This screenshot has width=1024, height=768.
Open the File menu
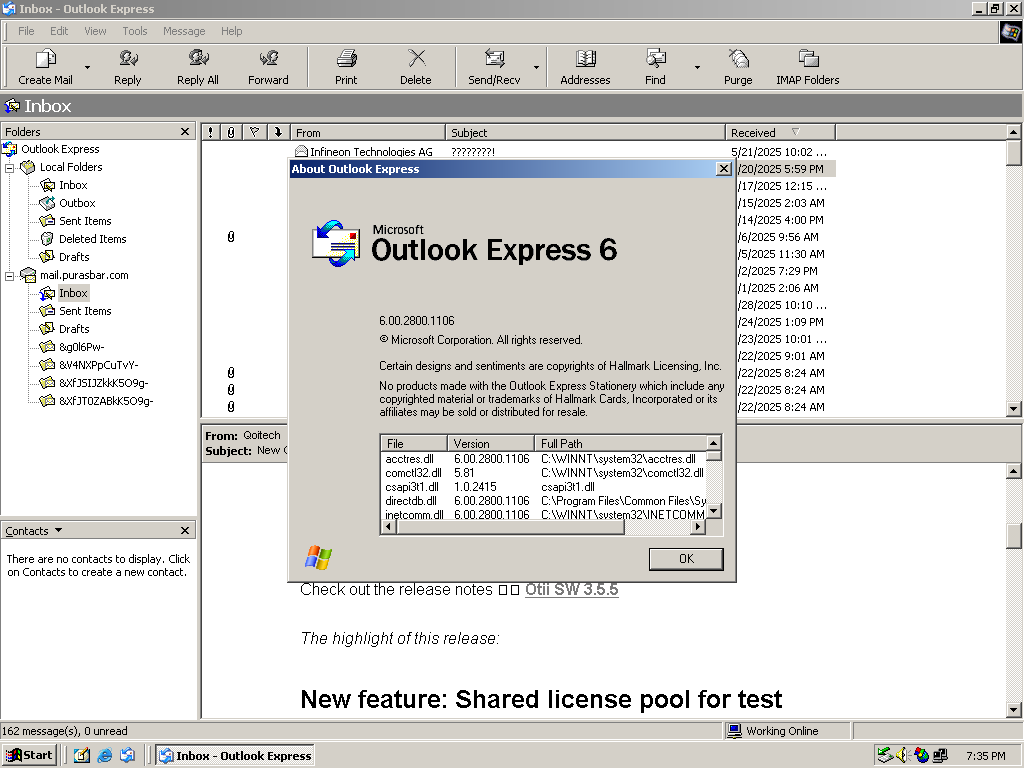click(x=26, y=31)
